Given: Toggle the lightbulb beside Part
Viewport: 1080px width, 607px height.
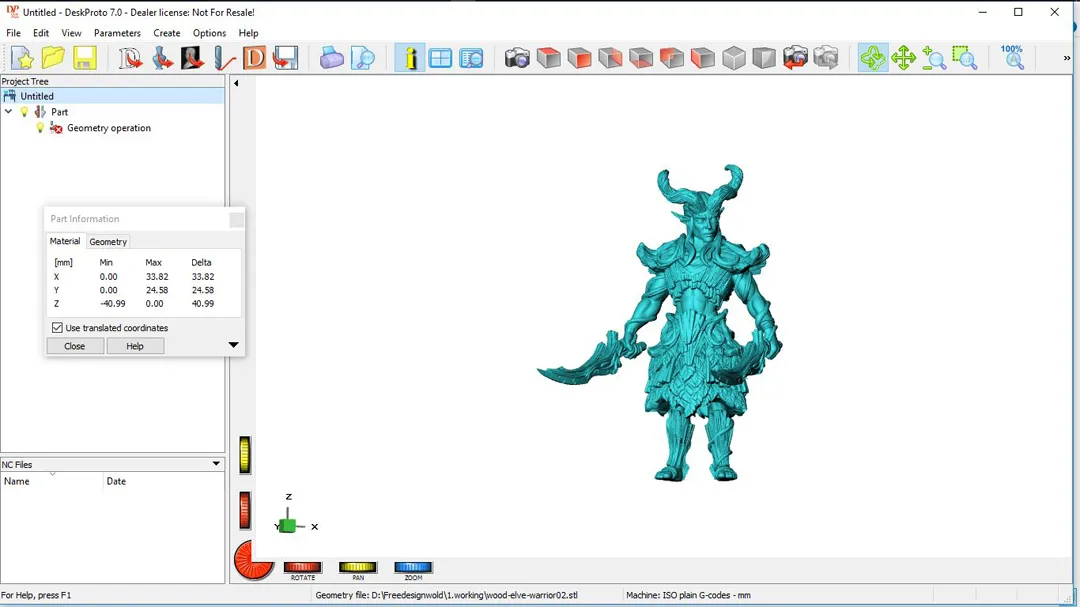Looking at the screenshot, I should click(x=24, y=112).
